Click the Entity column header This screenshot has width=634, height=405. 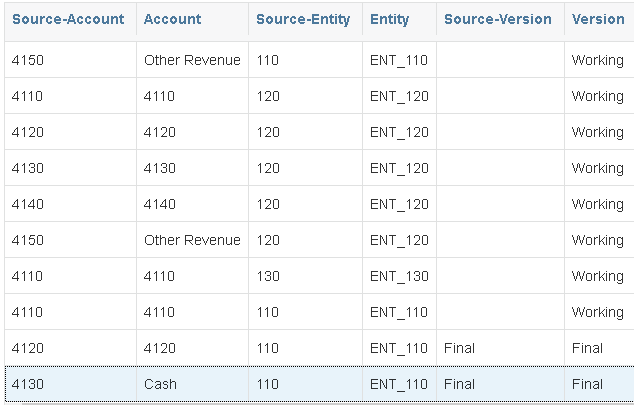tap(389, 19)
